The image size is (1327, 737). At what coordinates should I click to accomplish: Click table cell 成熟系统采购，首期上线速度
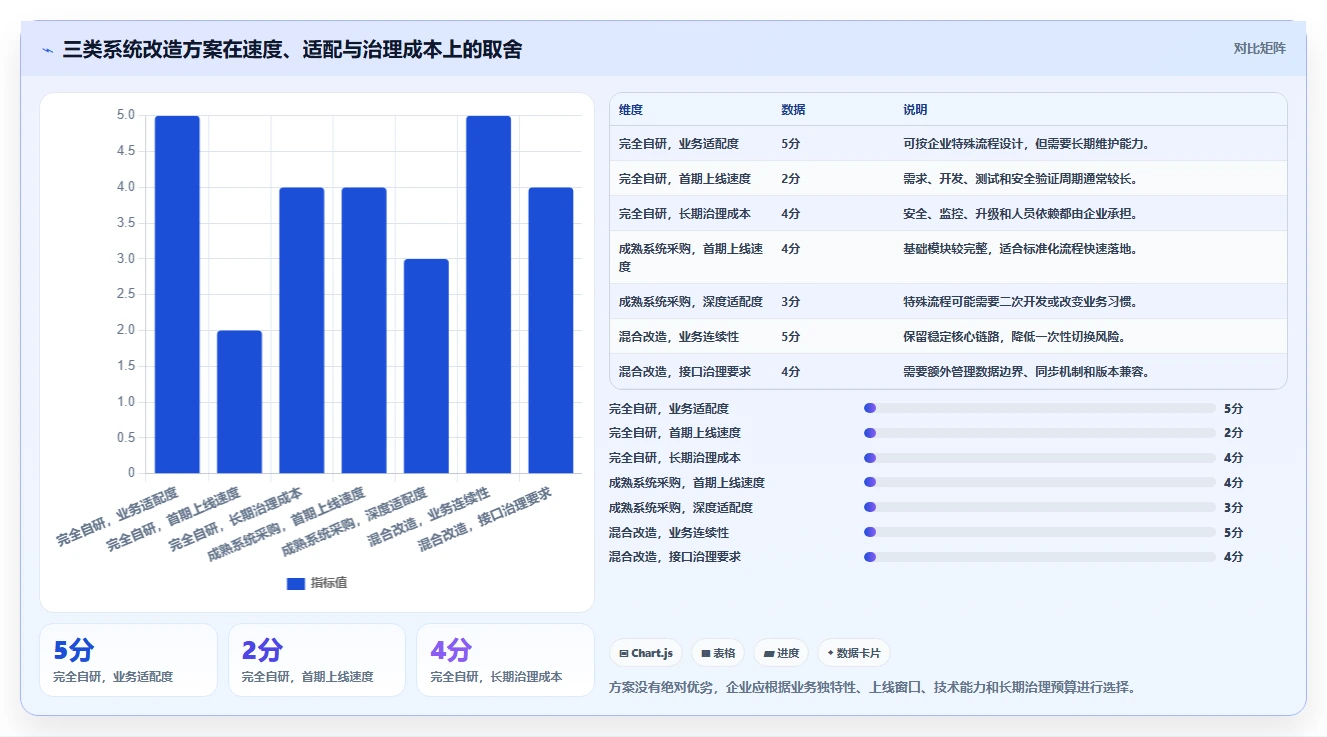tap(691, 257)
